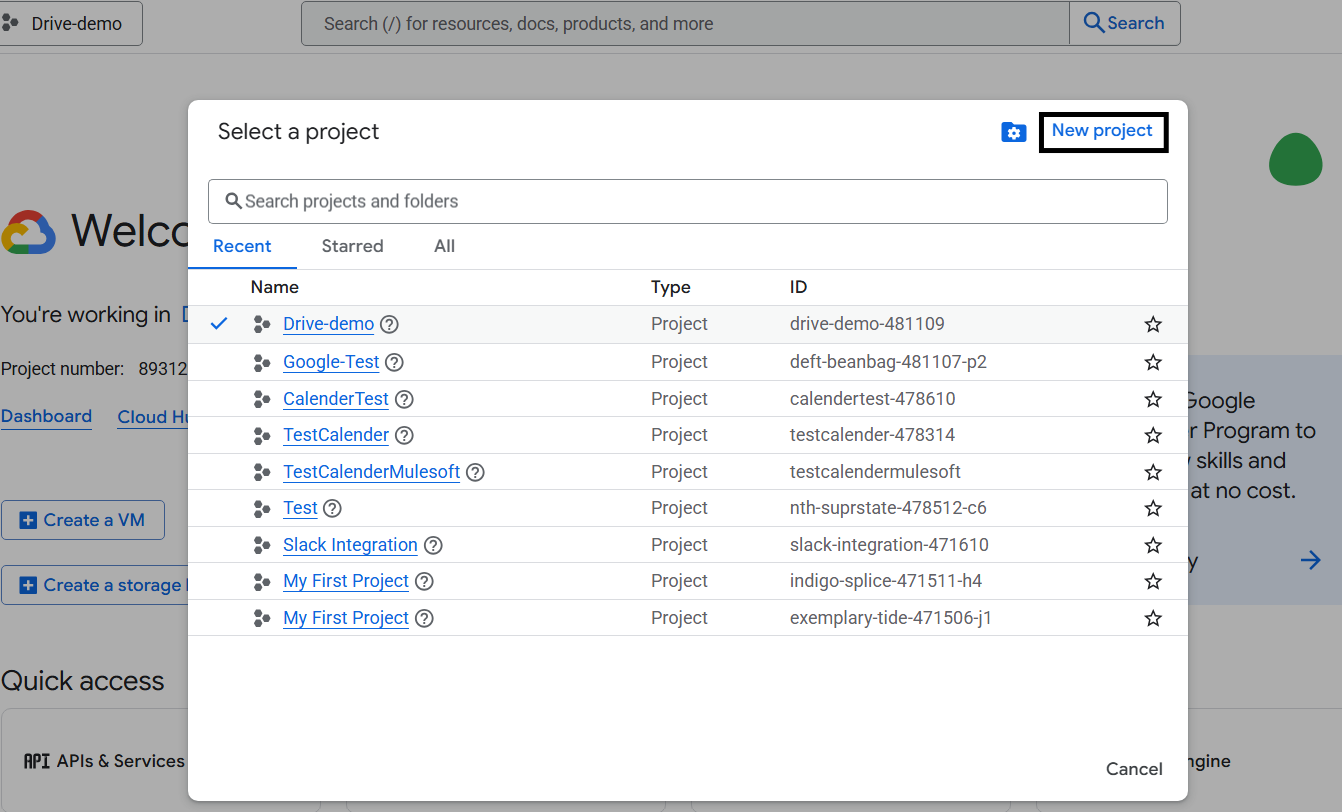Viewport: 1342px width, 812px height.
Task: Focus the Search projects and folders field
Action: (687, 201)
